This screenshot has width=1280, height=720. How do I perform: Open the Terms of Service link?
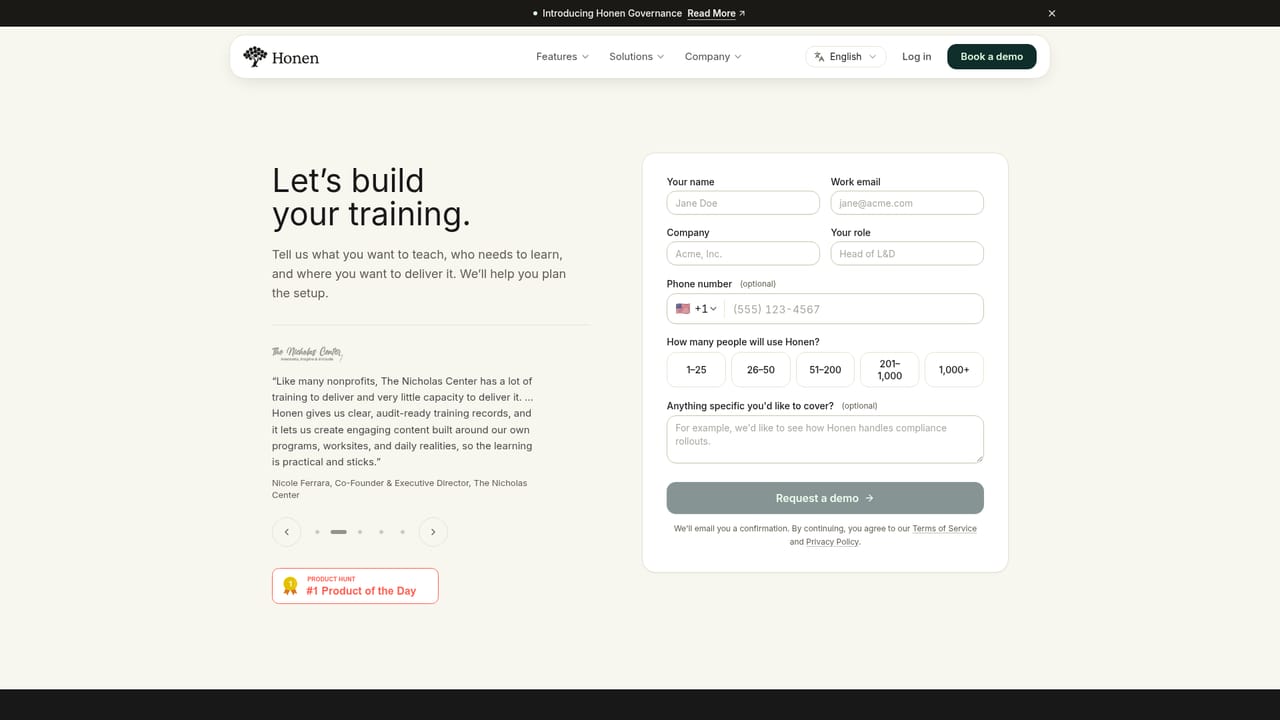pos(944,528)
